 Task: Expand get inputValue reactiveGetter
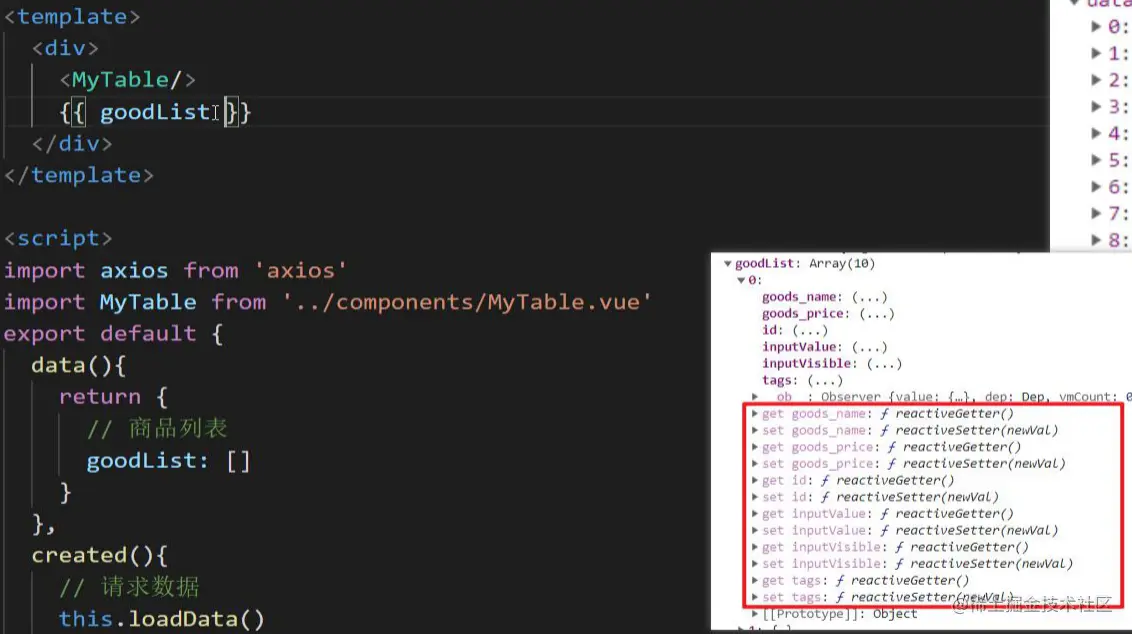click(755, 513)
